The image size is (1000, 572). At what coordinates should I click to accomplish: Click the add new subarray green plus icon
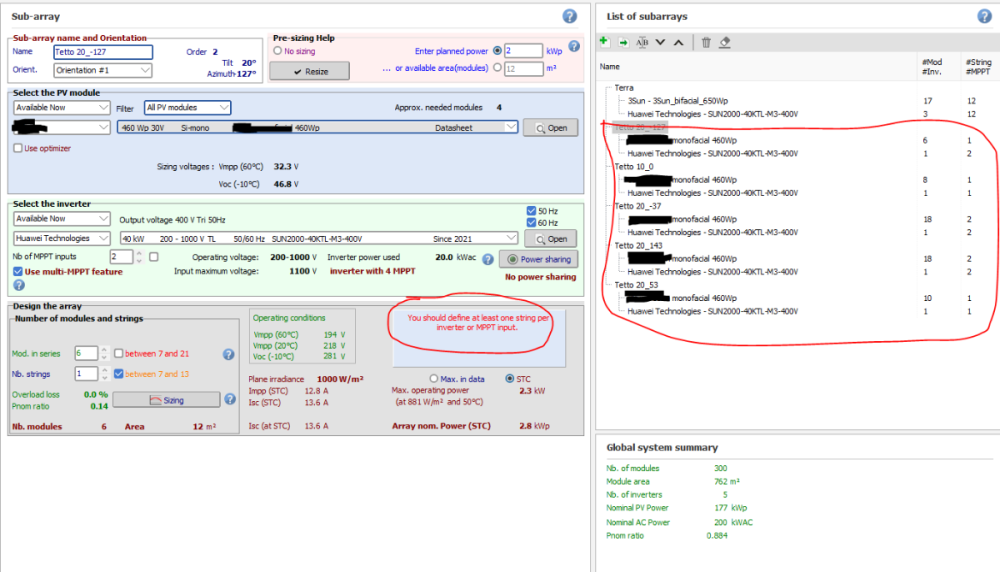coord(604,42)
